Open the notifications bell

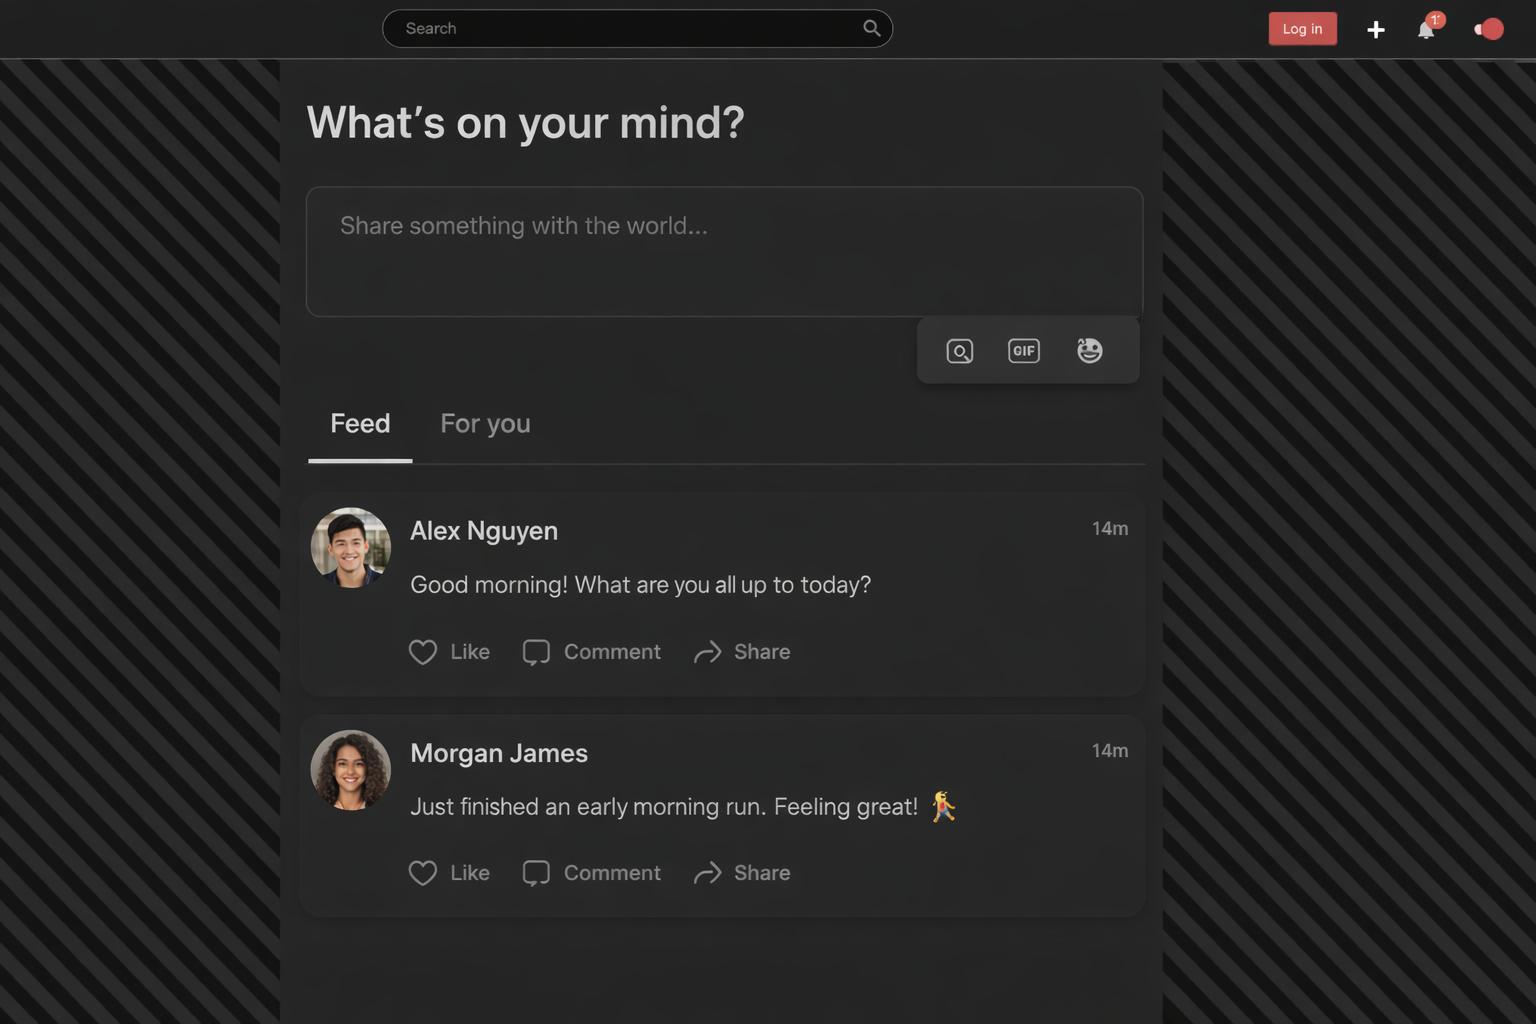[x=1426, y=30]
